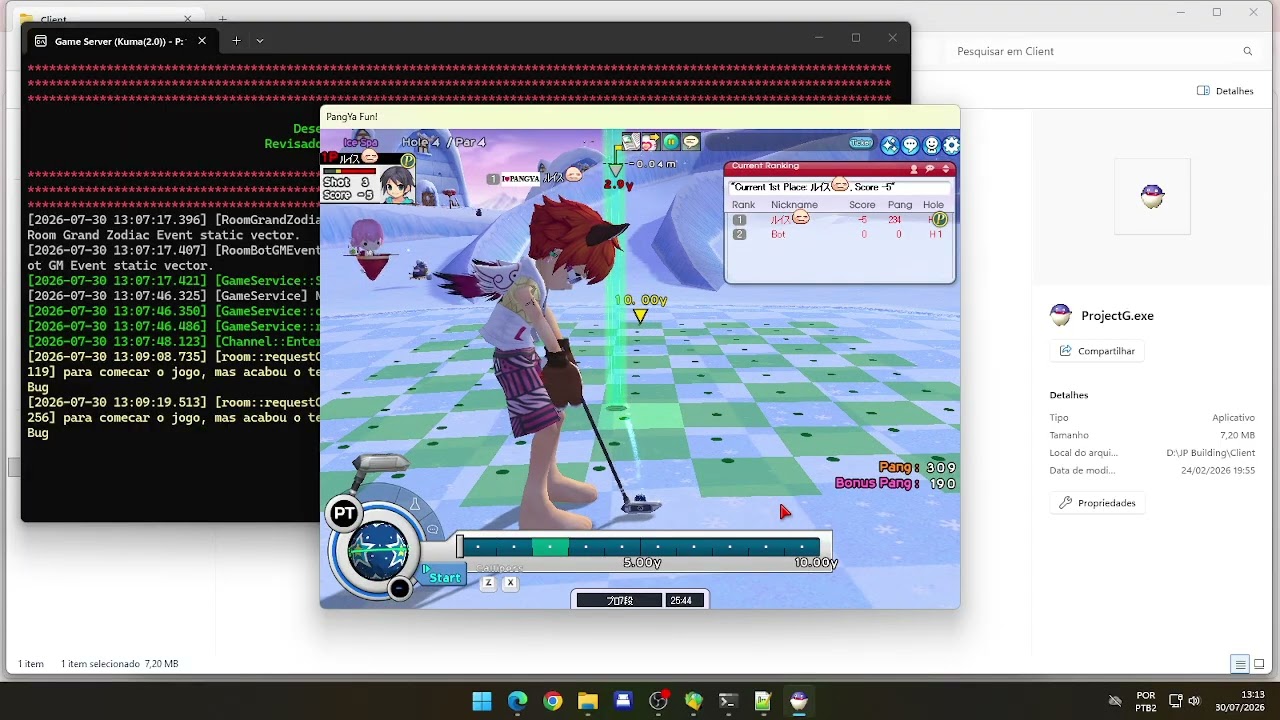The width and height of the screenshot is (1280, 720).
Task: Click the star ball spin dial
Action: point(378,550)
